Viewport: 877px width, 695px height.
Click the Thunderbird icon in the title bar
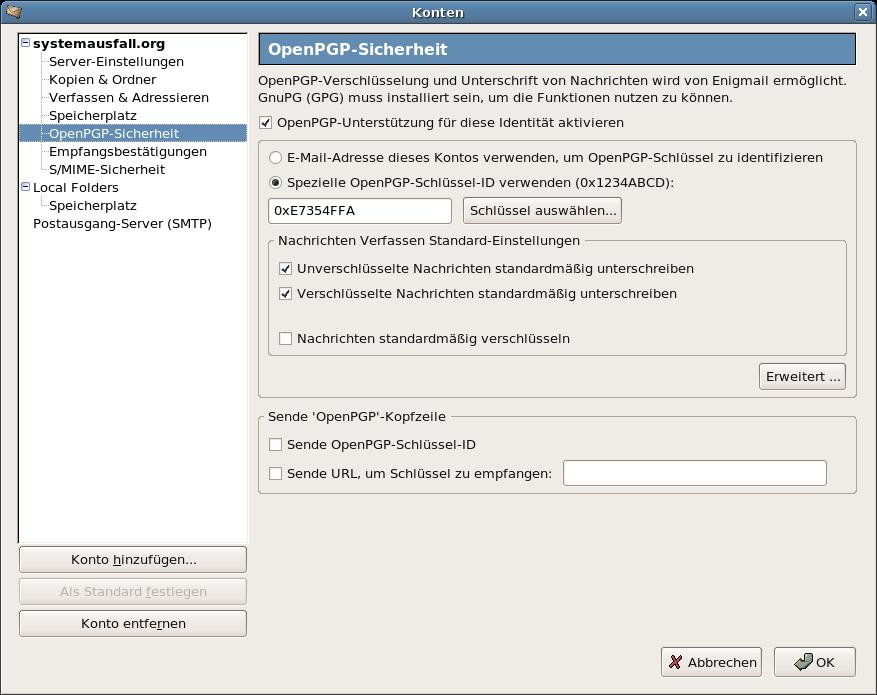(x=13, y=11)
